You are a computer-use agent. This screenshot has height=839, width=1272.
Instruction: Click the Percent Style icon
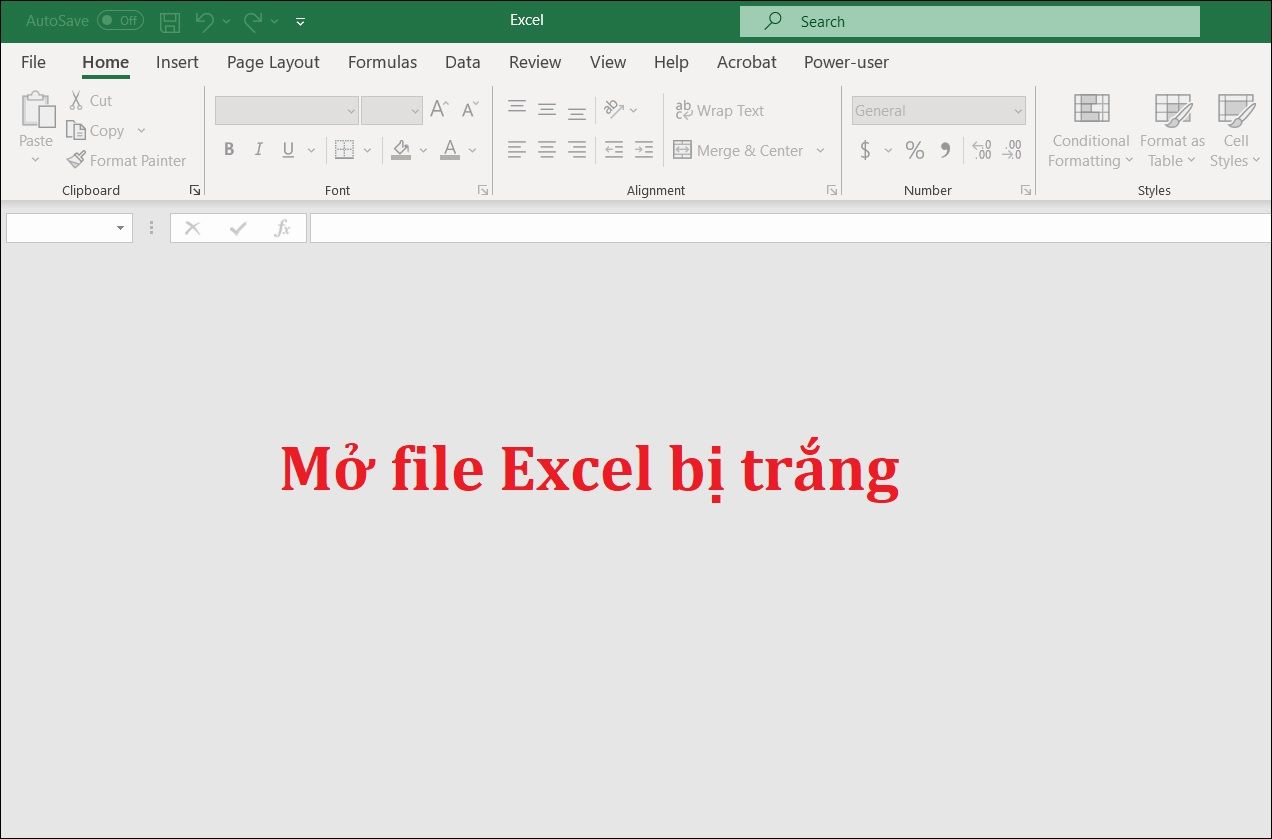[914, 150]
